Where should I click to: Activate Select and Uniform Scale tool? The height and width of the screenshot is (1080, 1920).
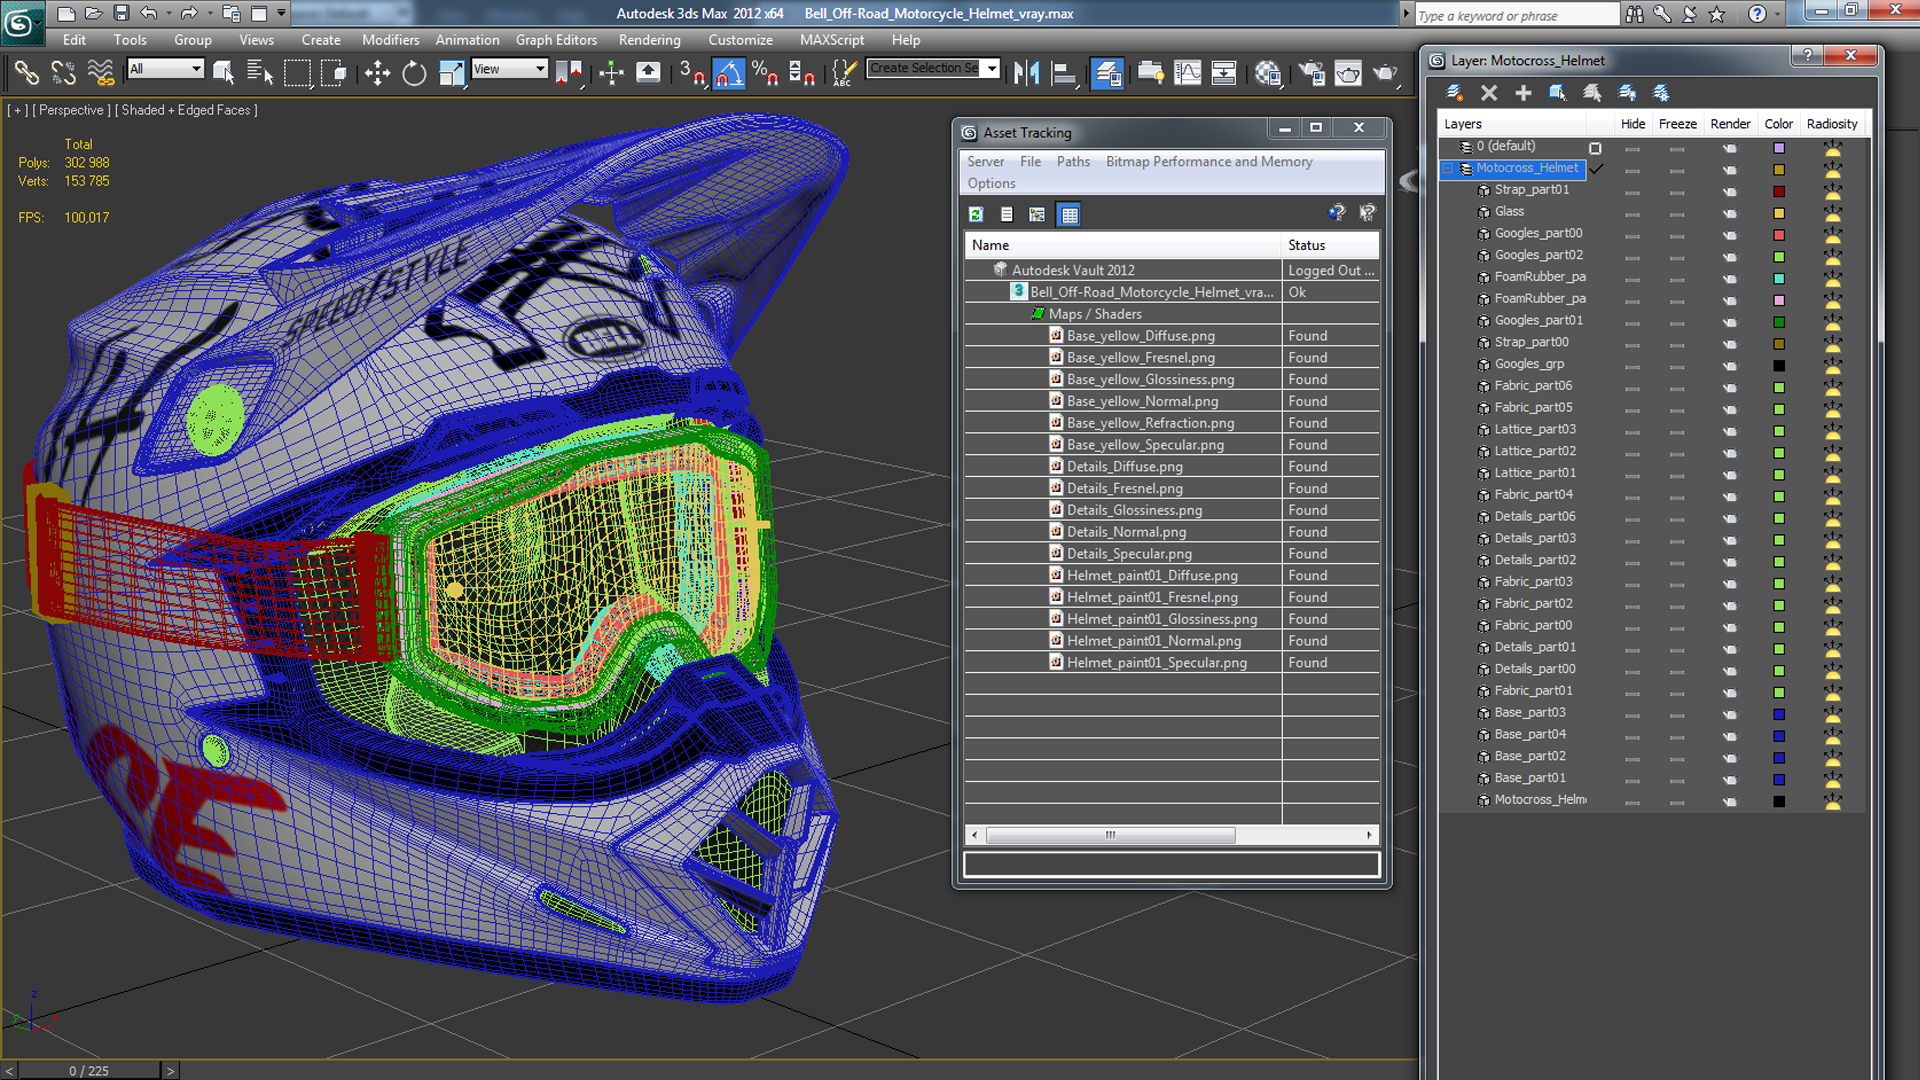[x=452, y=72]
